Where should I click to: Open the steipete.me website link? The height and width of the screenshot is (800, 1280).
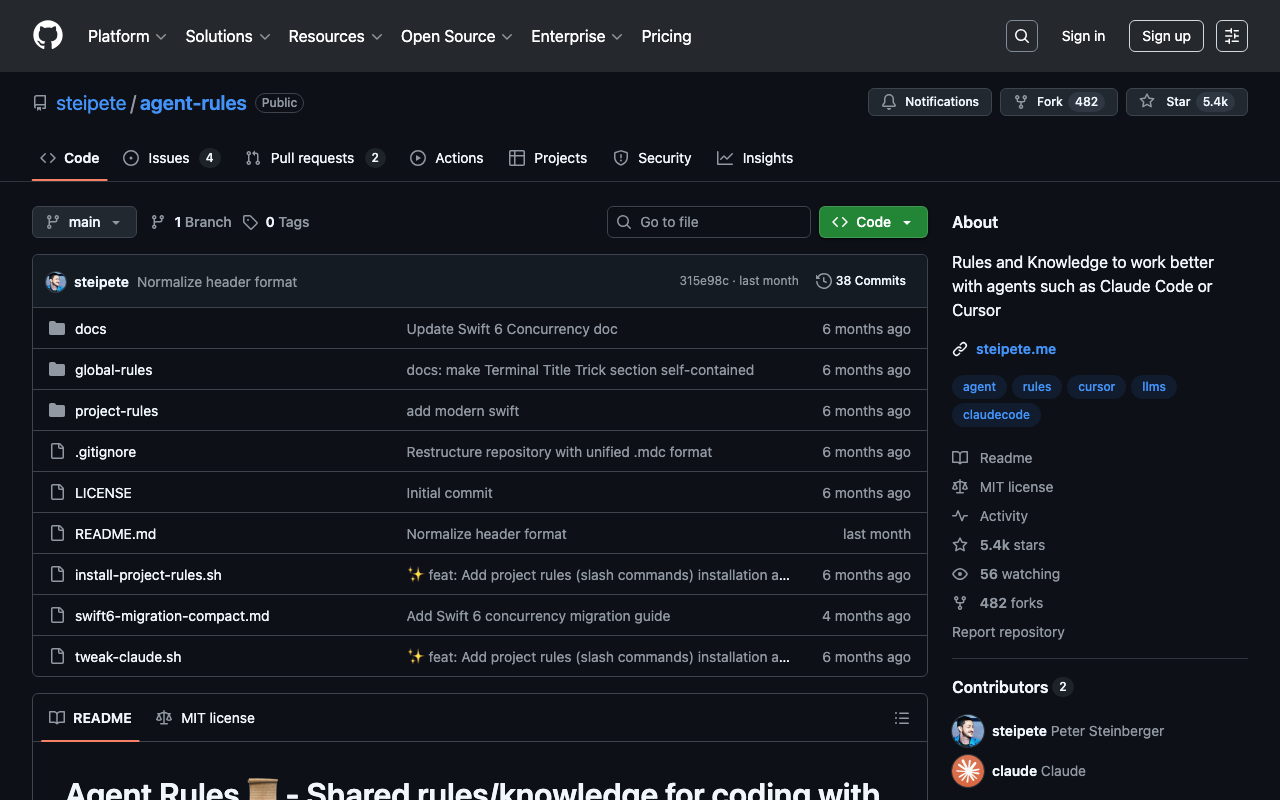(x=1015, y=349)
